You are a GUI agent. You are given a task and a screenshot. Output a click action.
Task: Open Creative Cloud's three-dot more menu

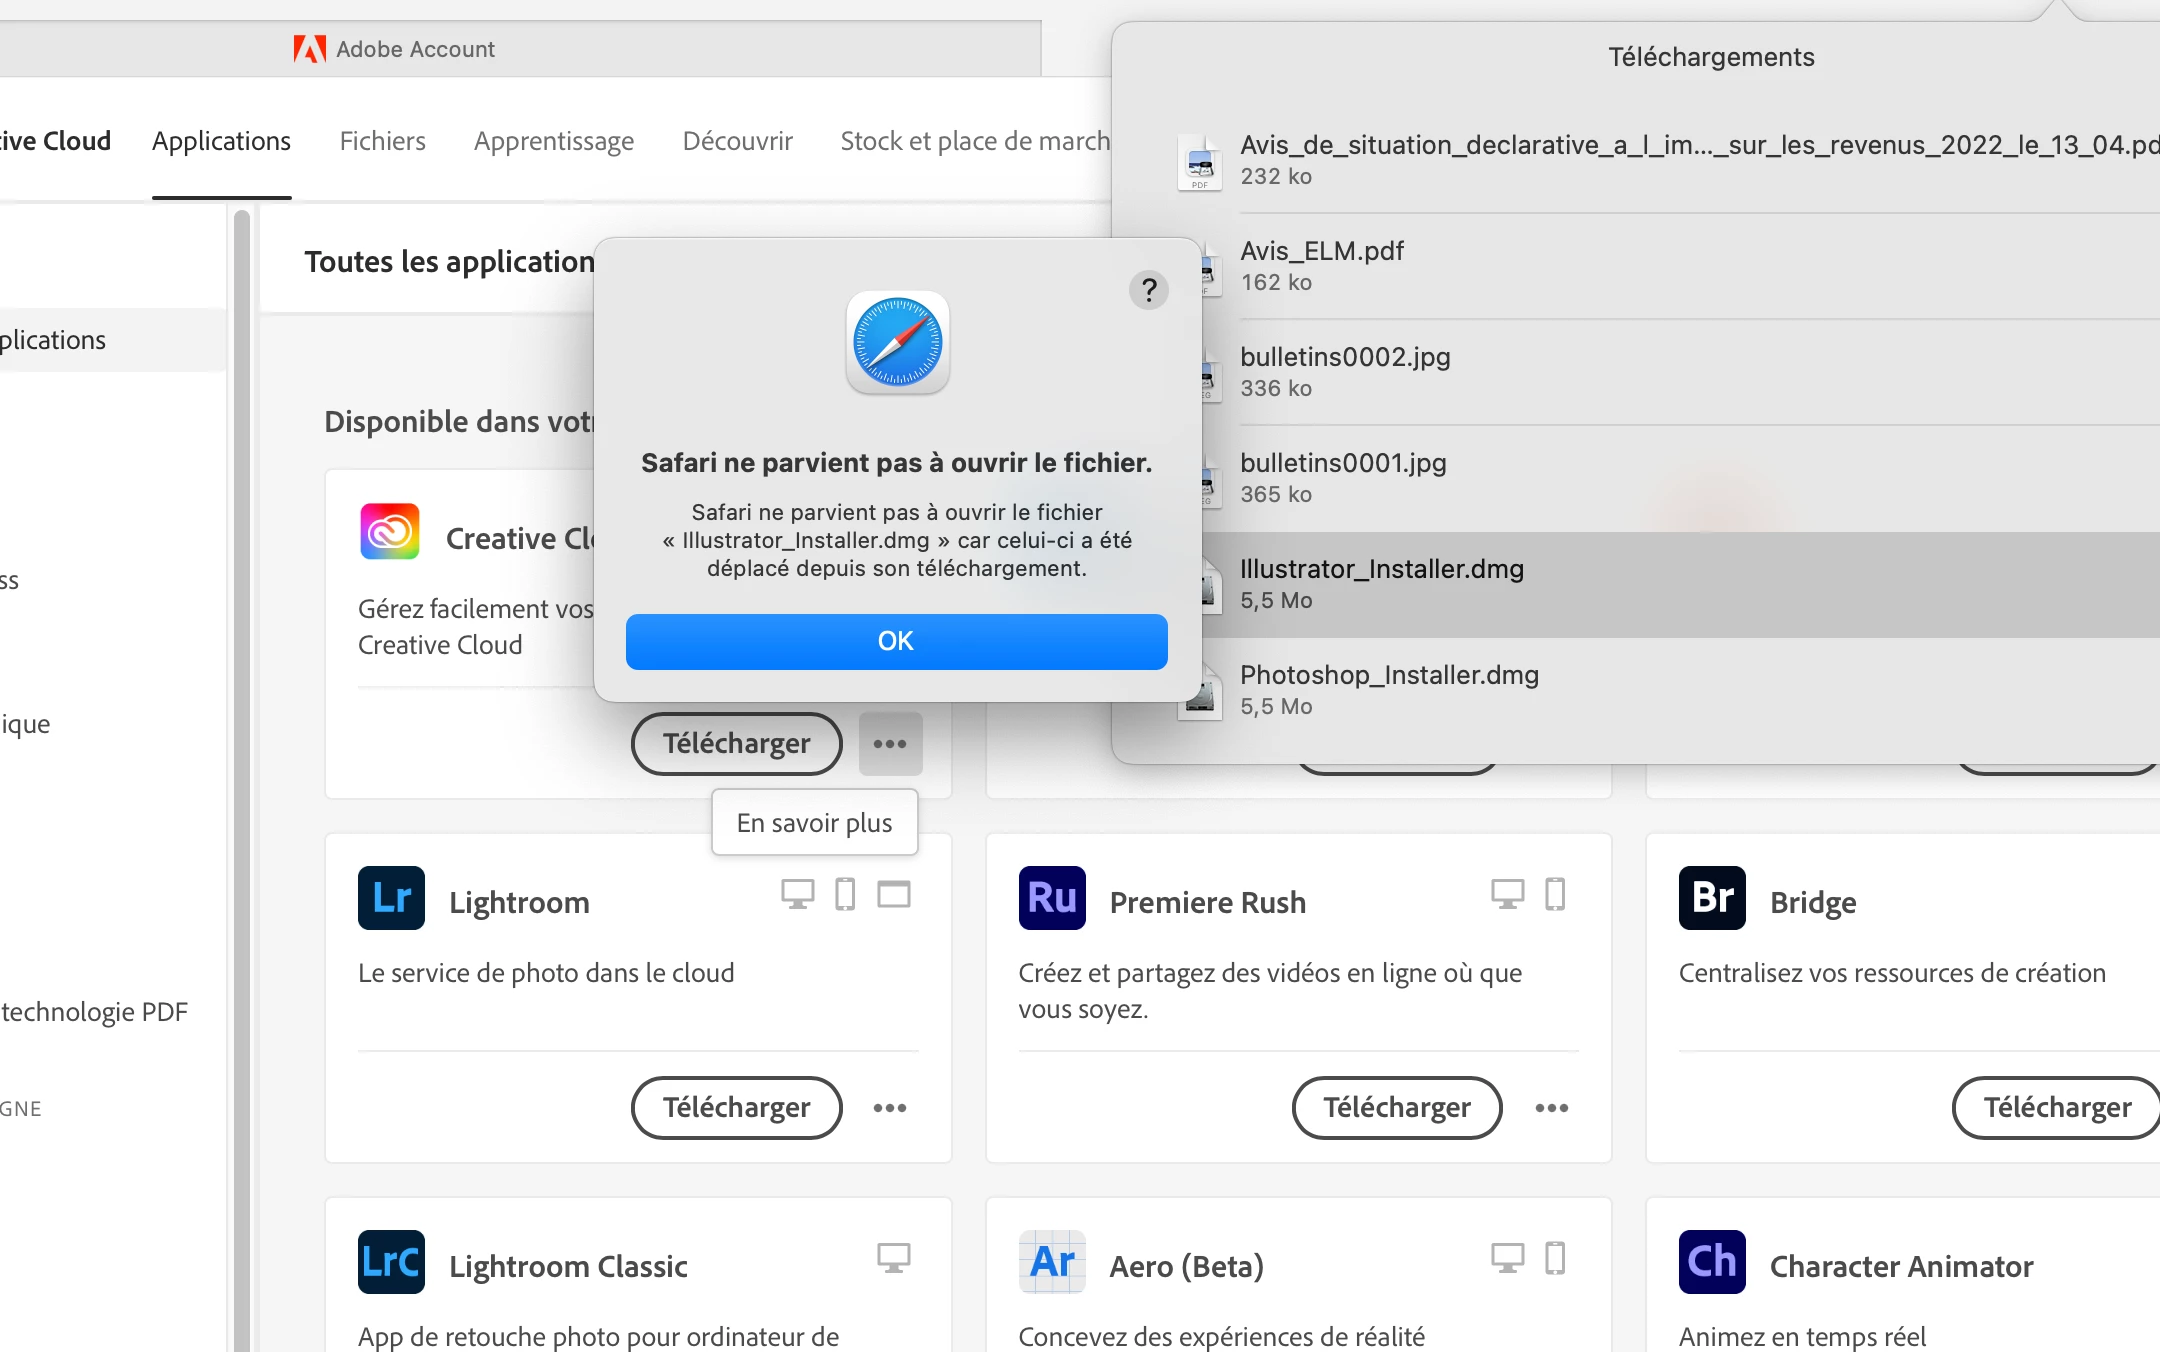point(890,744)
